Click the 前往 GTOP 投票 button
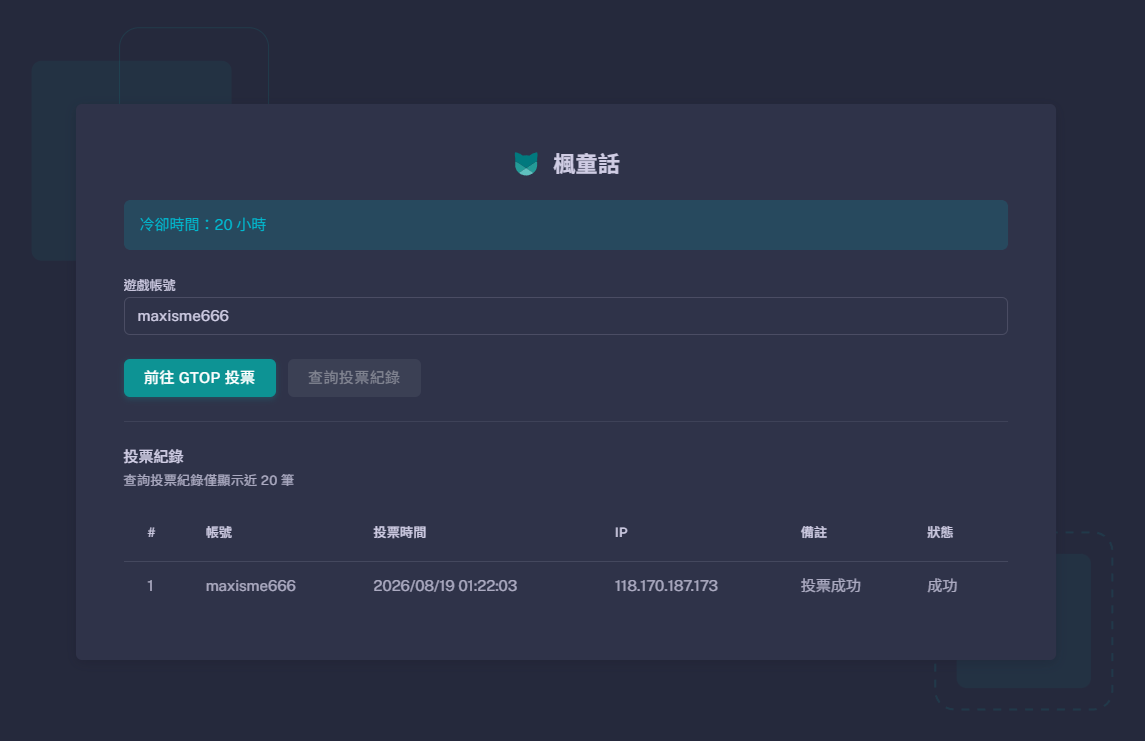Screen dimensions: 1145x741 [x=199, y=378]
